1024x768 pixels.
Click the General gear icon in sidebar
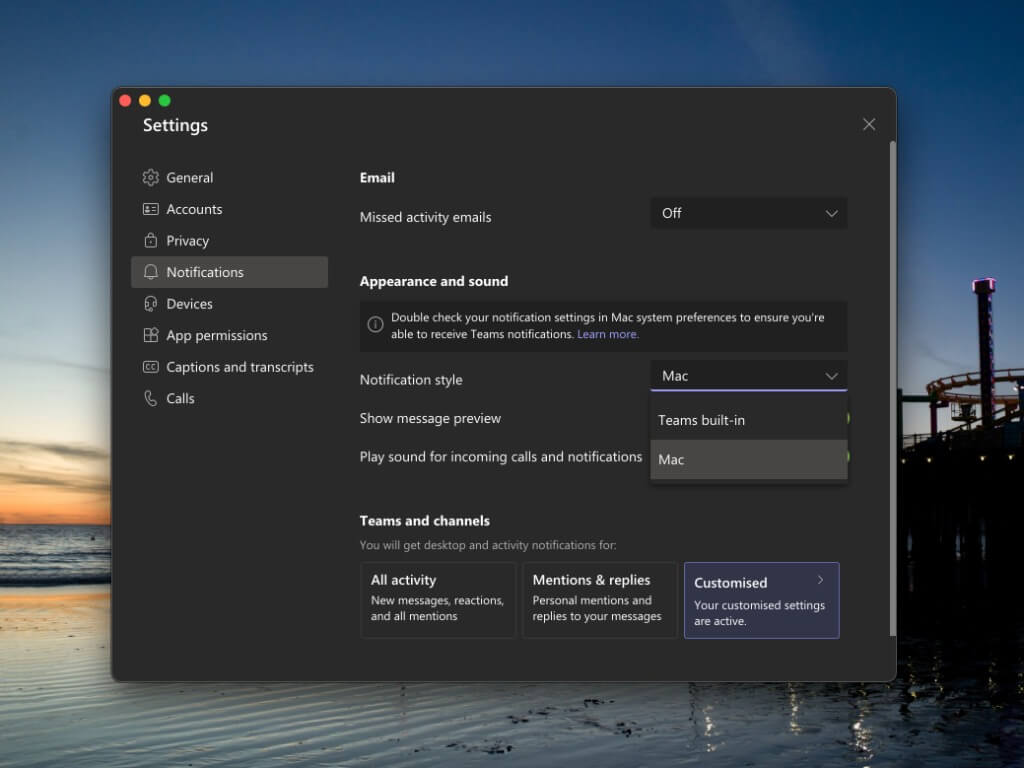tap(151, 177)
